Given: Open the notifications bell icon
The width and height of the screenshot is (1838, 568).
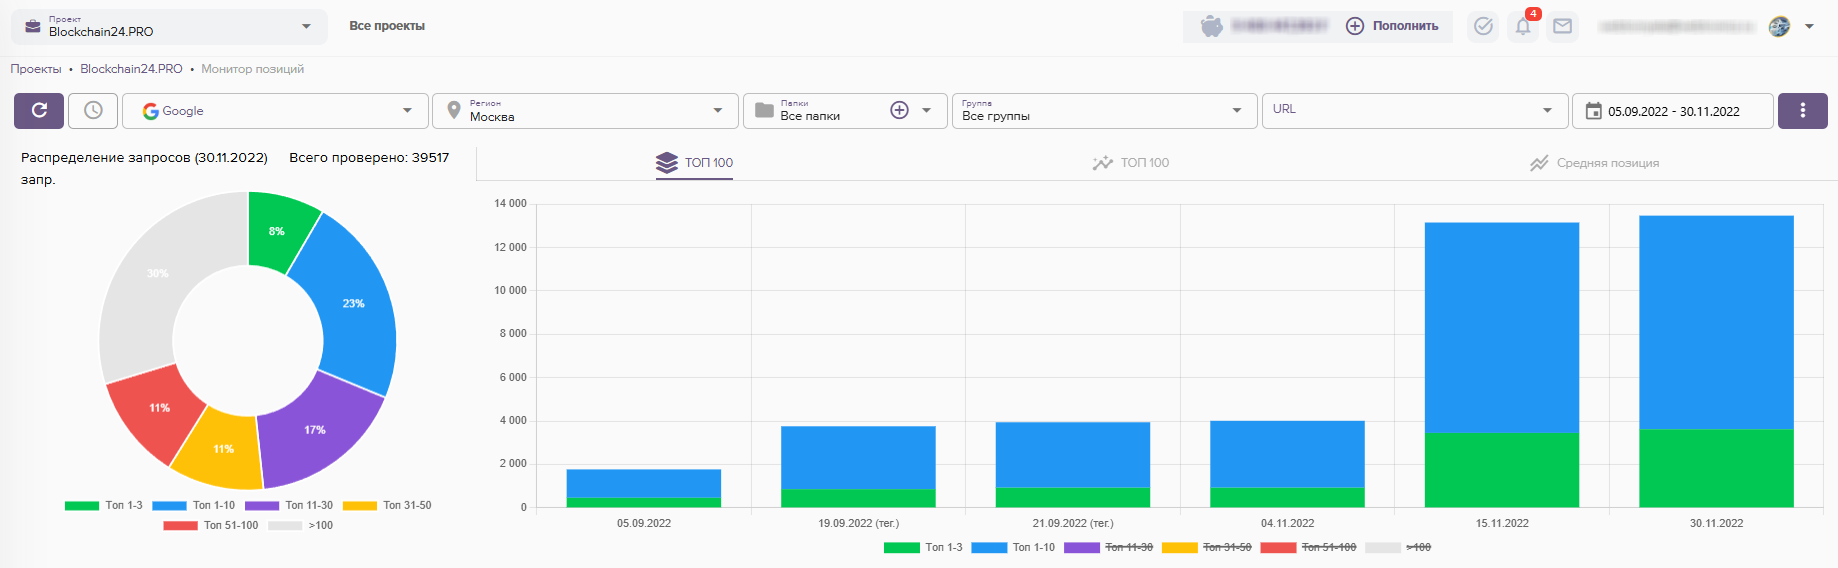Looking at the screenshot, I should tap(1522, 27).
